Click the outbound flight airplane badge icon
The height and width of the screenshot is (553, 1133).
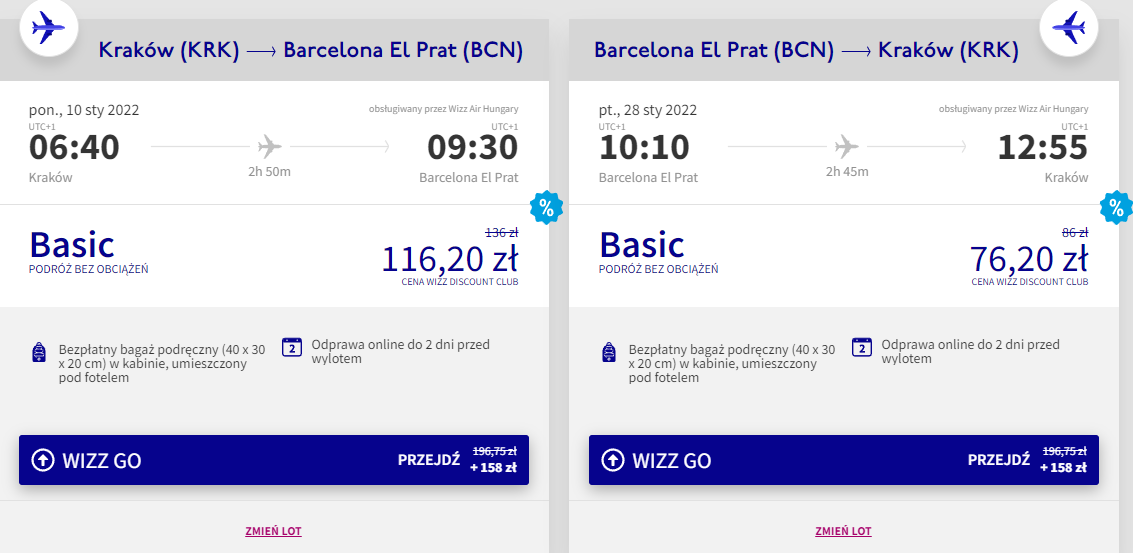pos(47,27)
